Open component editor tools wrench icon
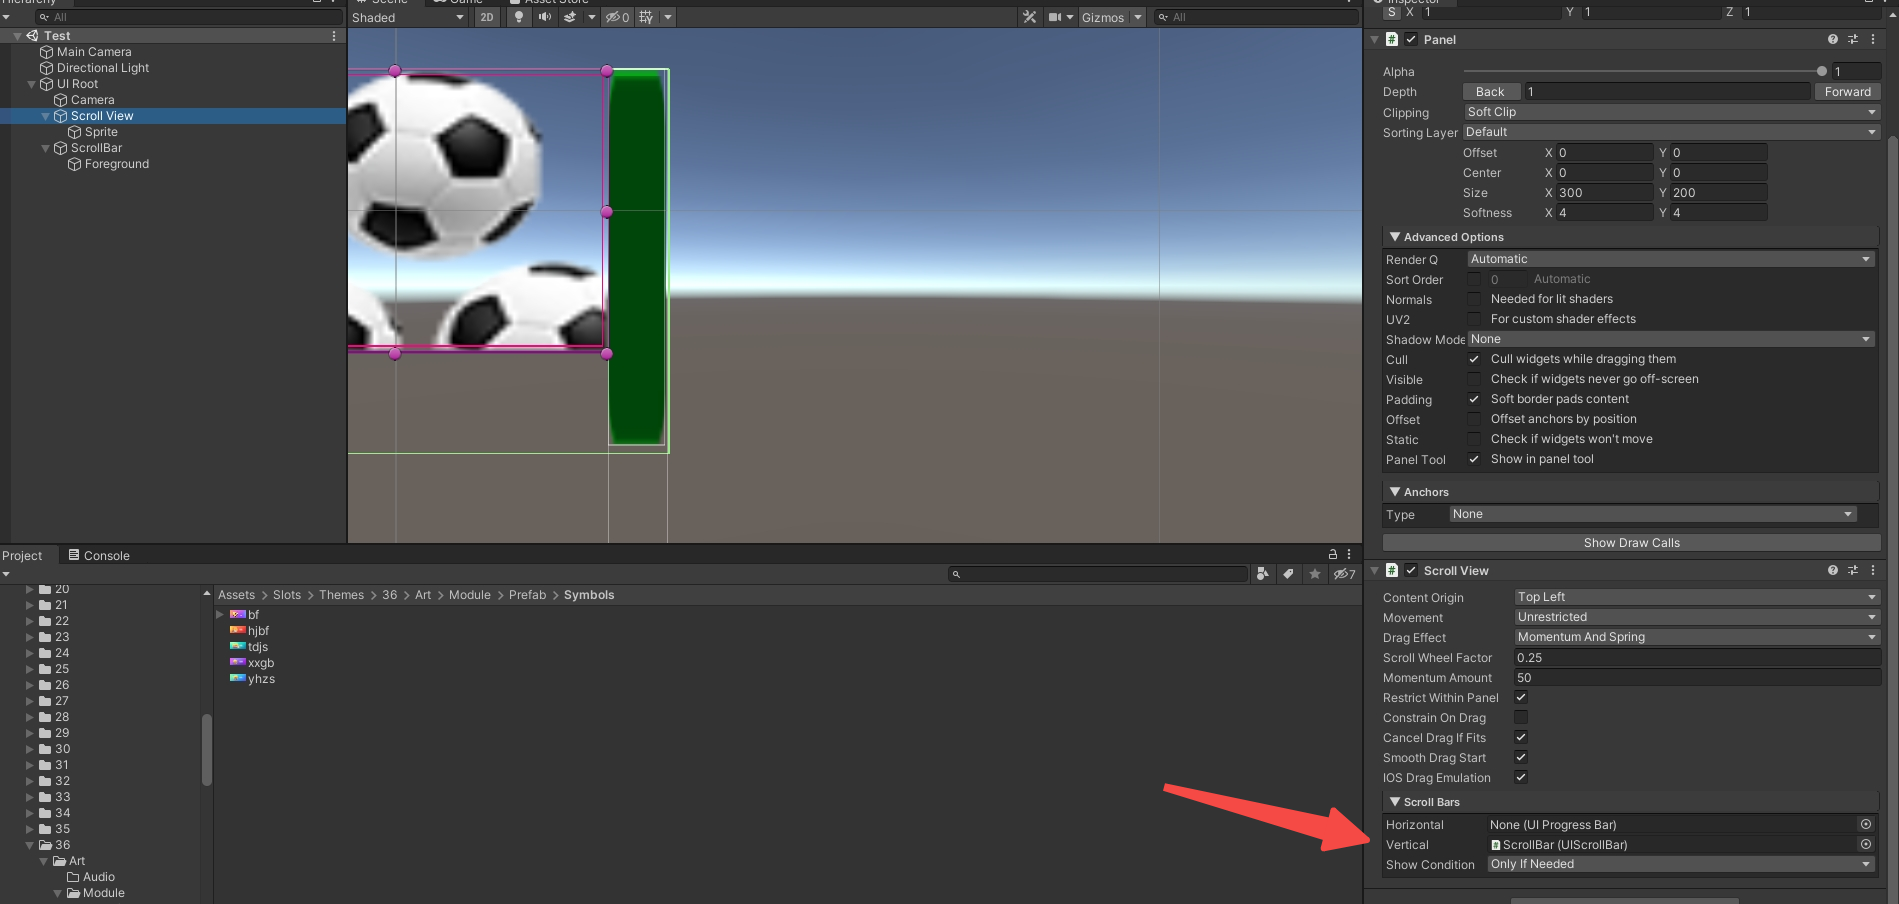The image size is (1899, 904). click(x=1029, y=17)
